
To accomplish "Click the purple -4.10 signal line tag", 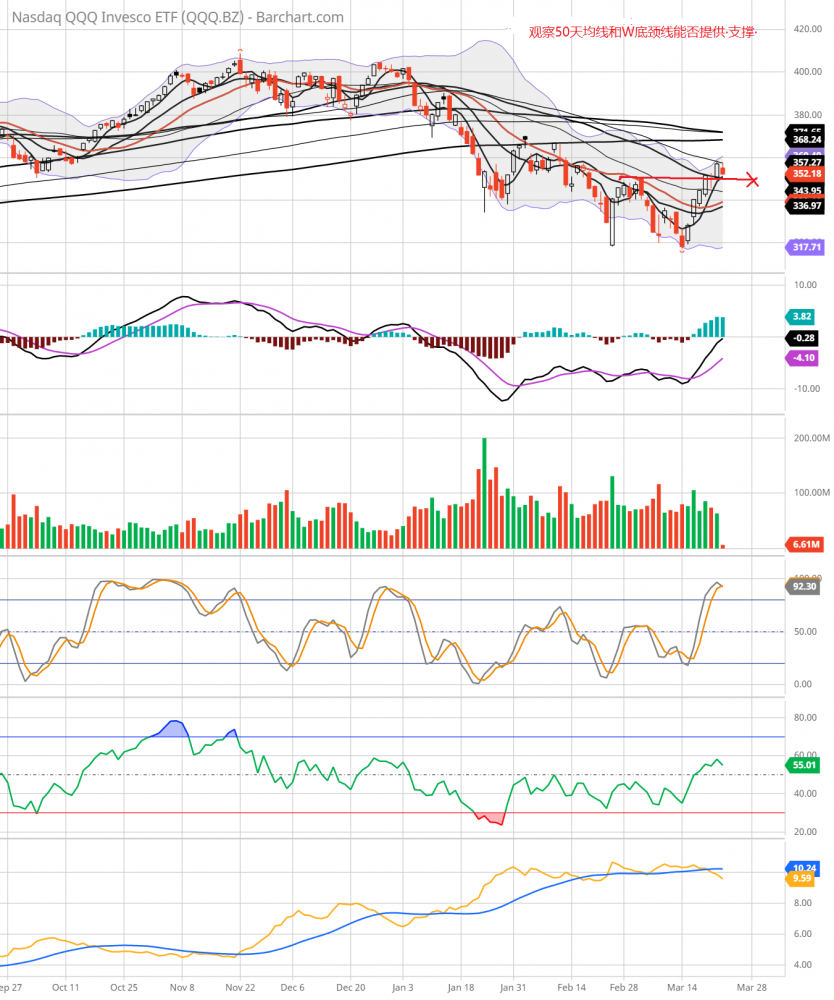I will click(778, 357).
